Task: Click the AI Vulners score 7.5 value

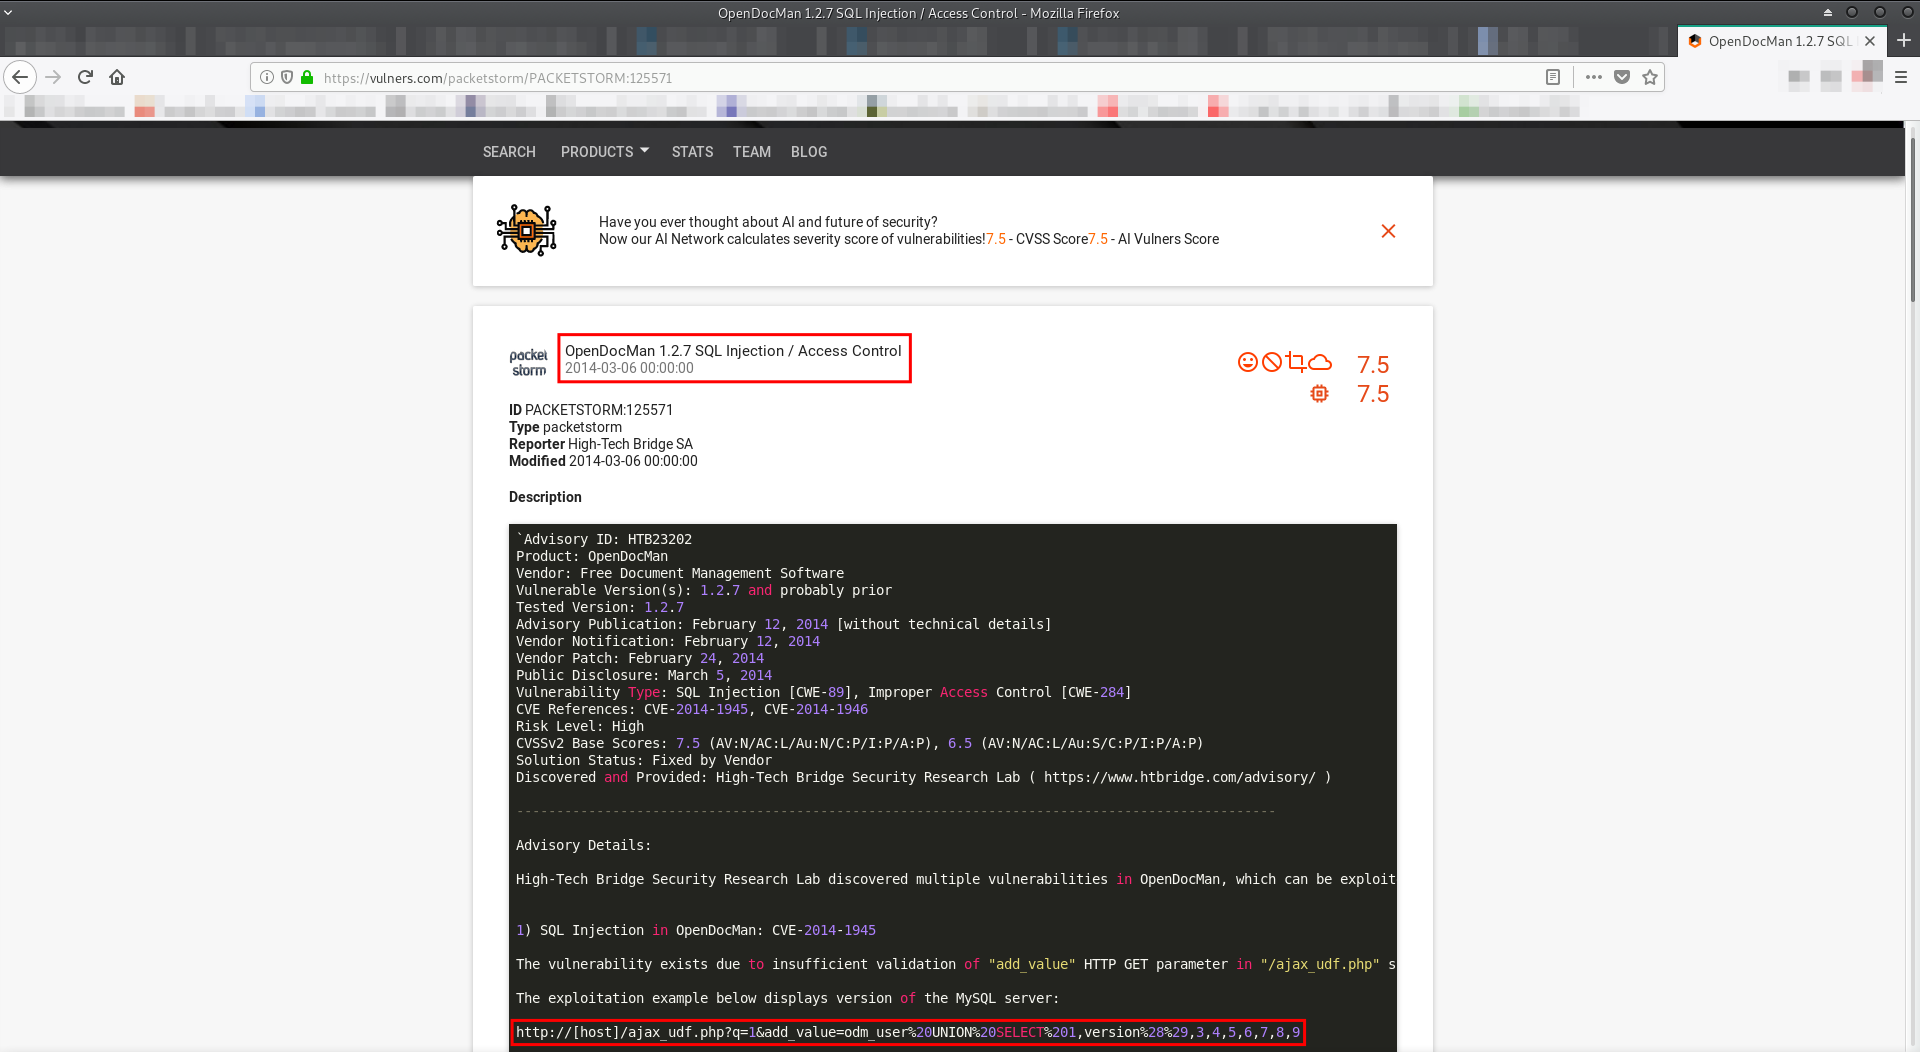Action: [x=1373, y=394]
